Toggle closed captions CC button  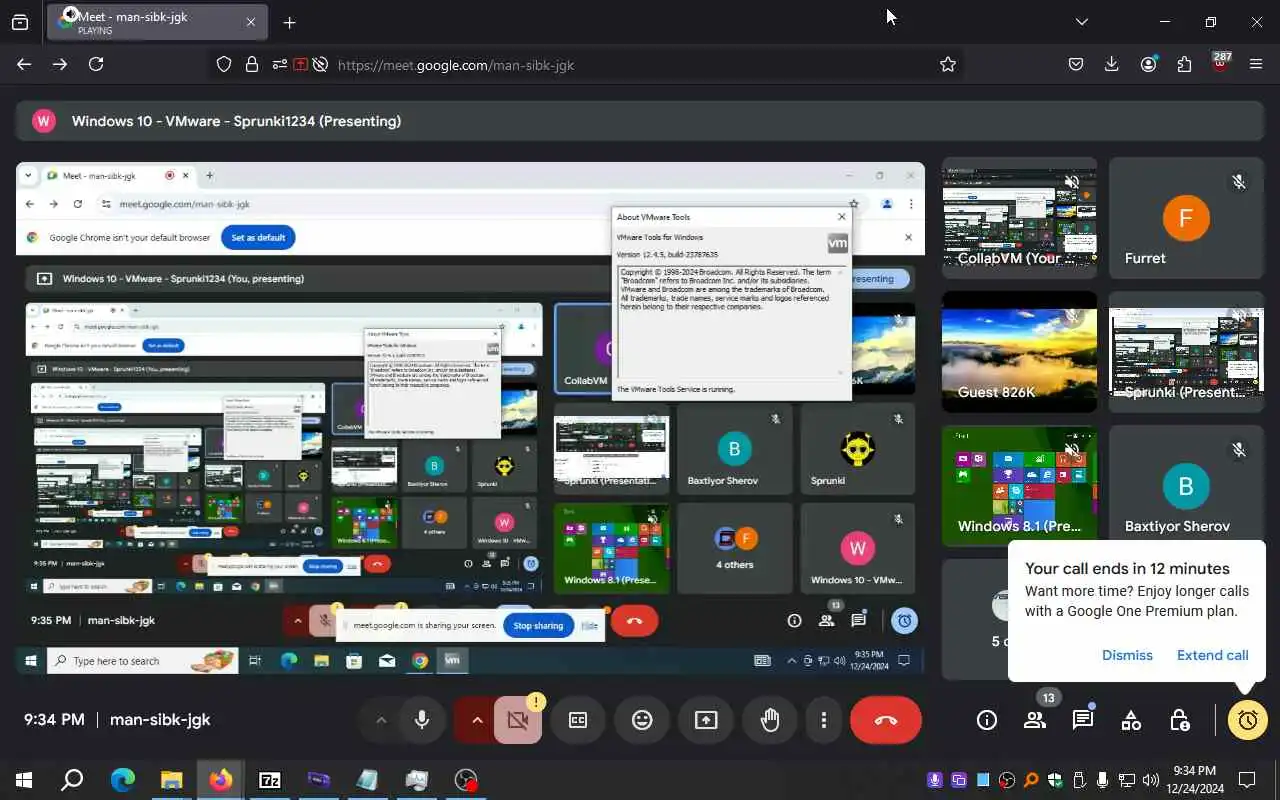coord(578,720)
